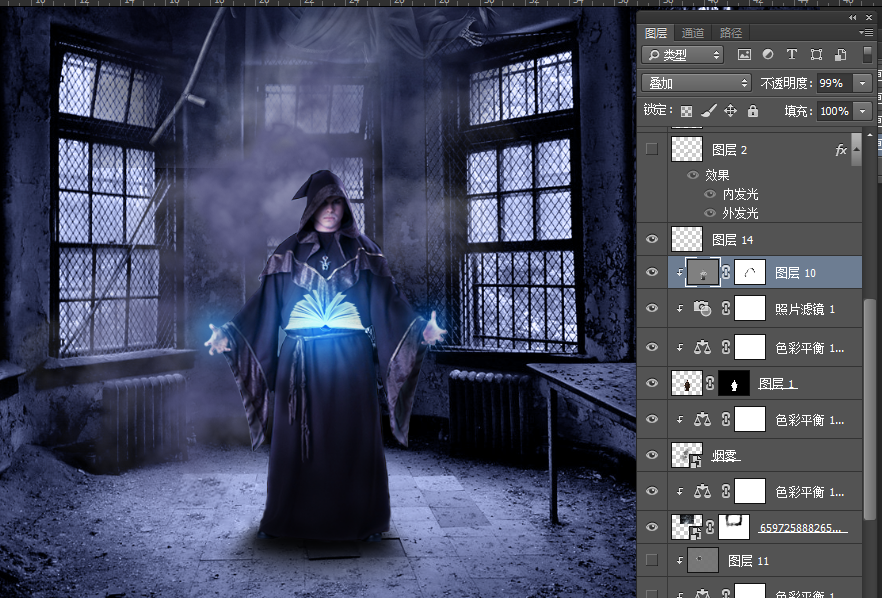Collapse effects arrow beside 图层 2 fx
882x598 pixels.
(x=856, y=149)
